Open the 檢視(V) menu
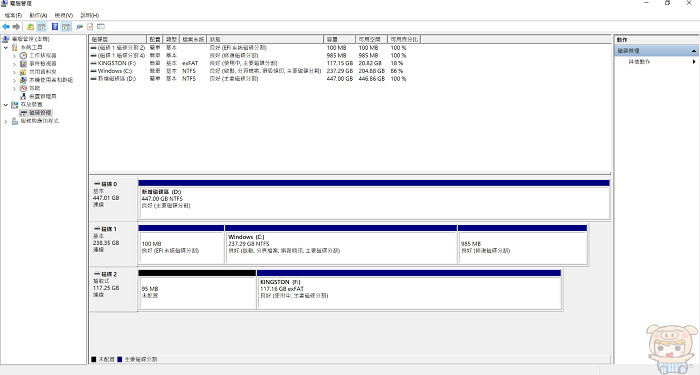 (x=64, y=15)
